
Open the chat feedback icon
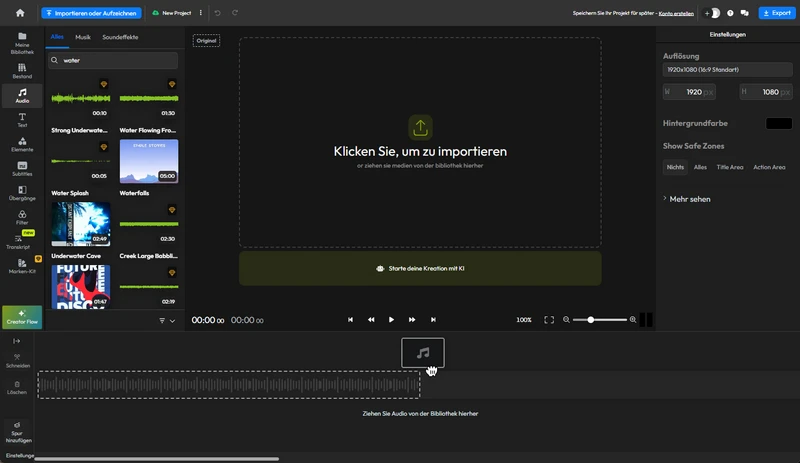(745, 13)
